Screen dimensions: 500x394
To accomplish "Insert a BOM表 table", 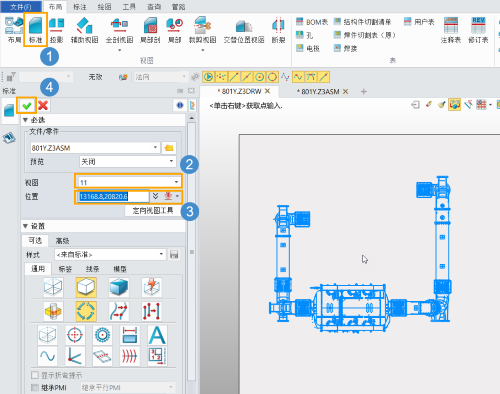I will tap(312, 22).
